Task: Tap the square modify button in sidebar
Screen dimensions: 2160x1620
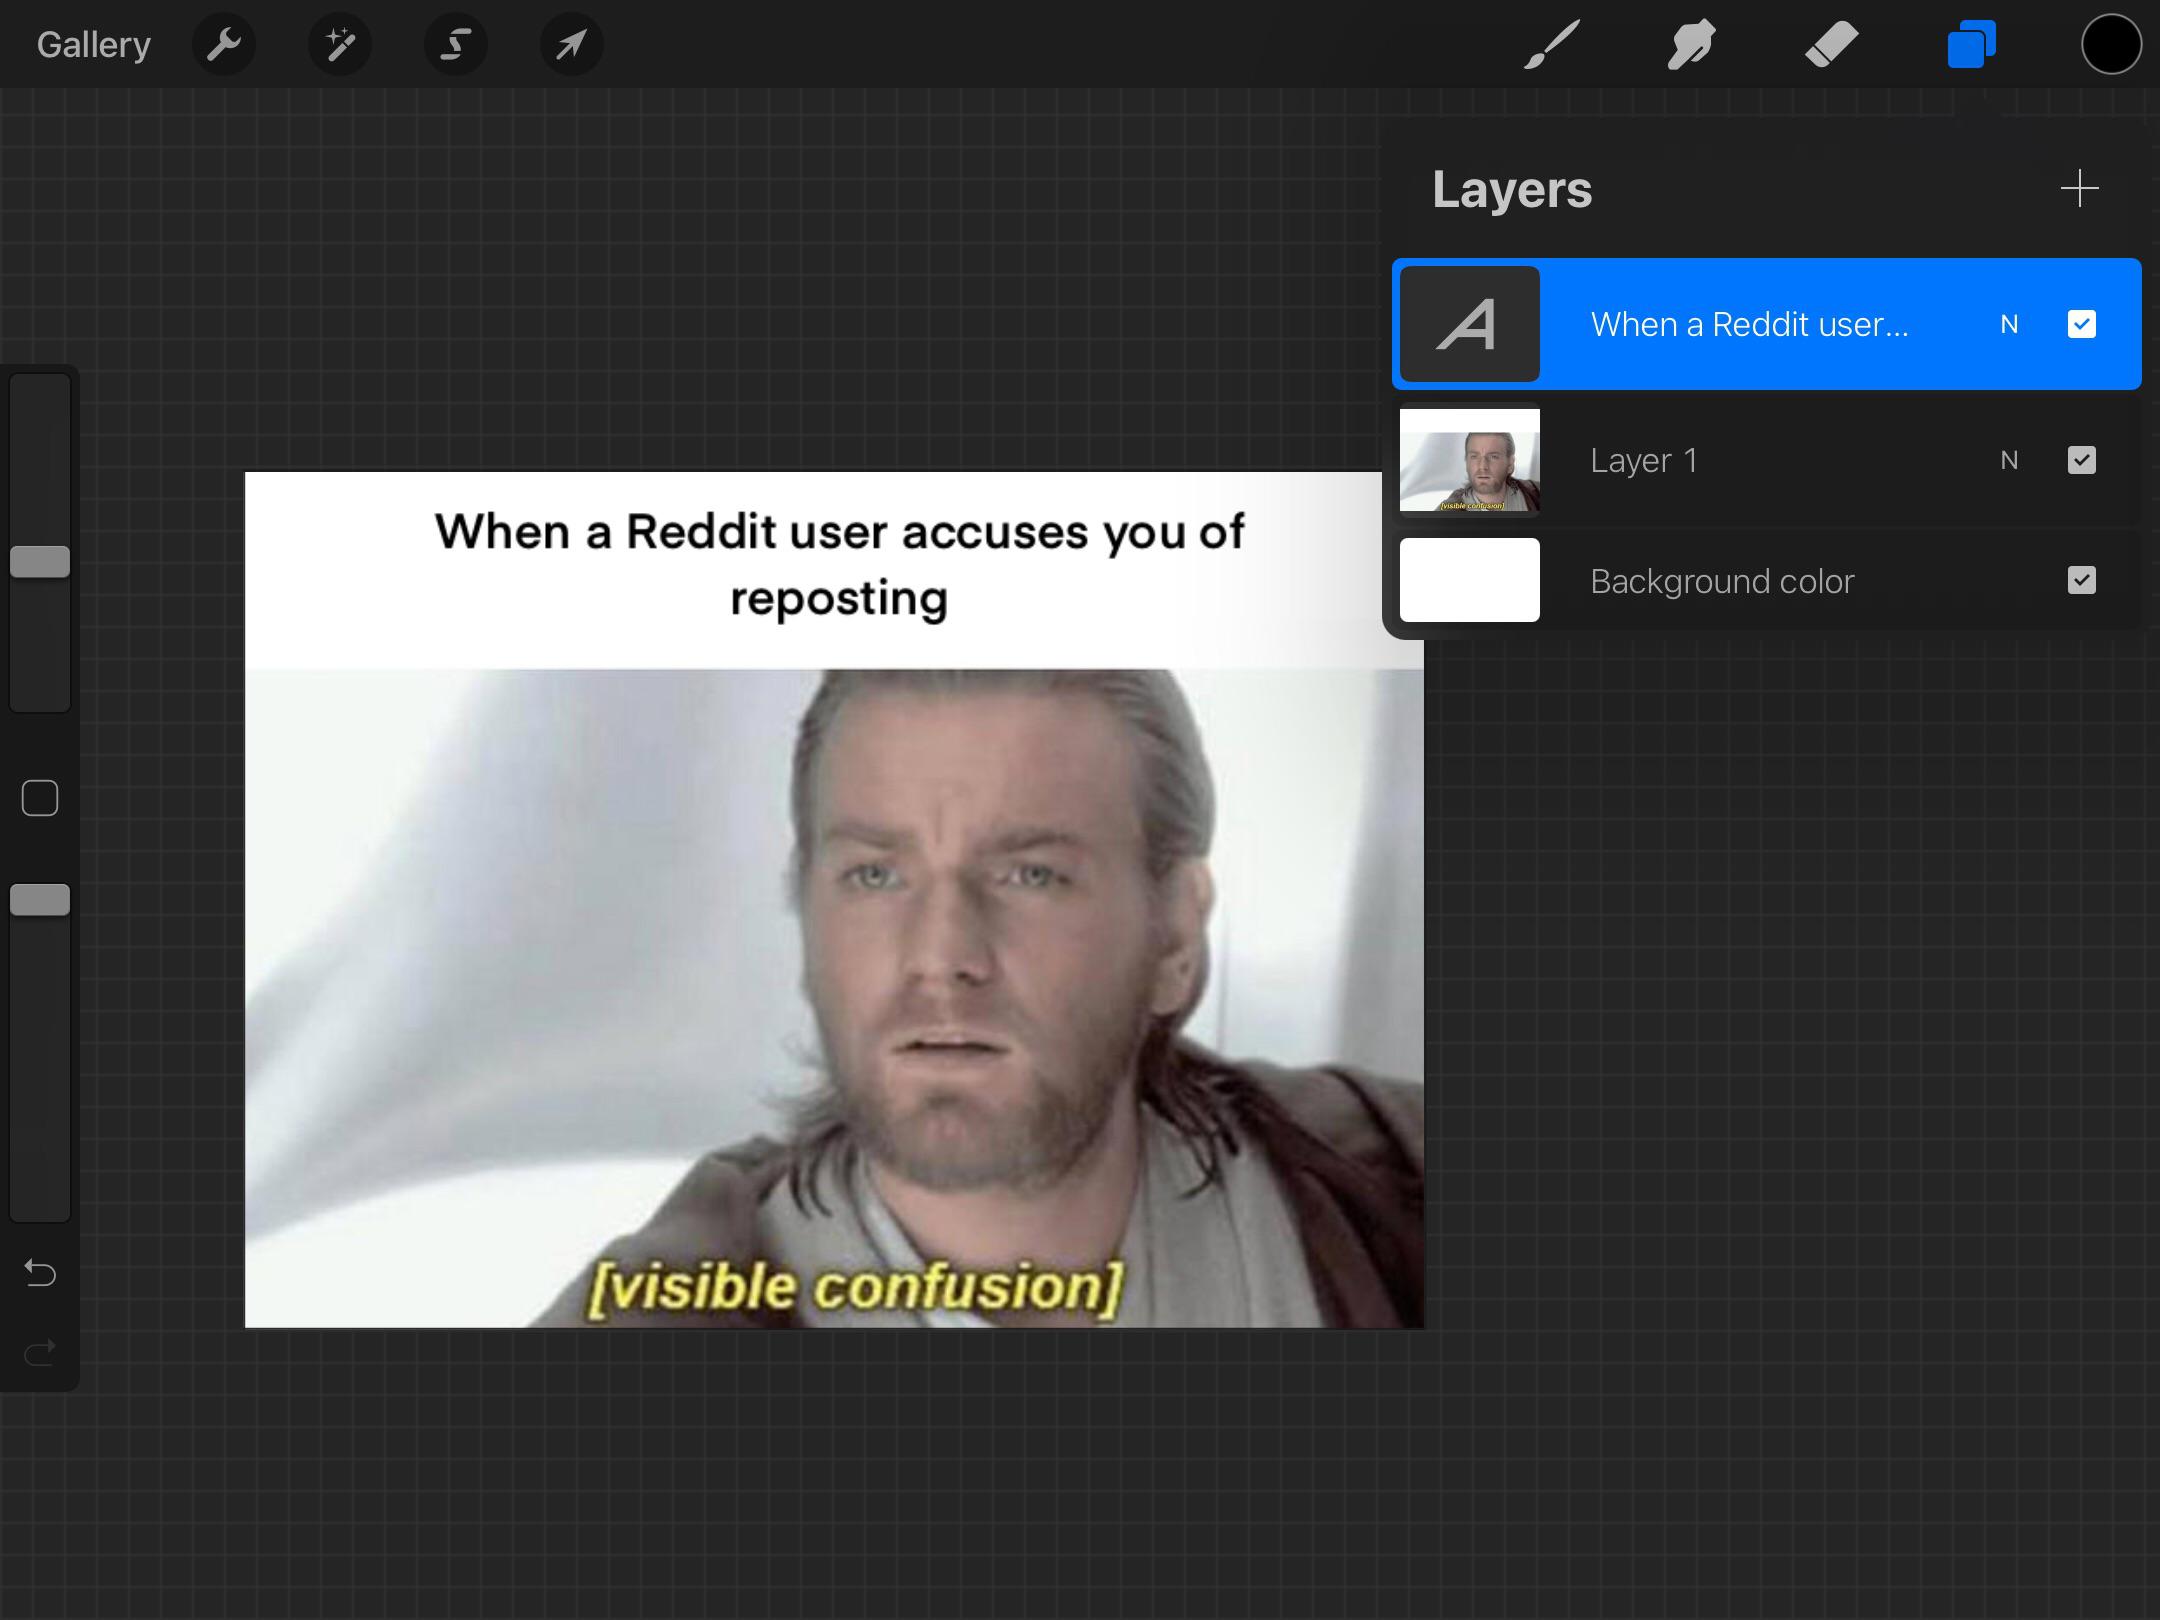Action: click(40, 798)
